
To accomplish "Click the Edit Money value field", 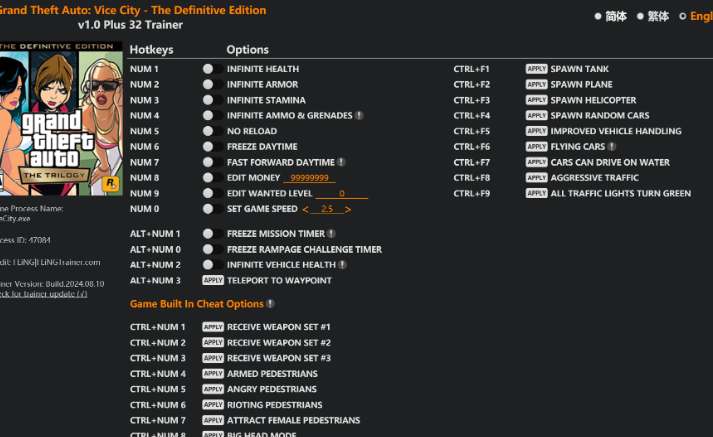I will click(309, 178).
